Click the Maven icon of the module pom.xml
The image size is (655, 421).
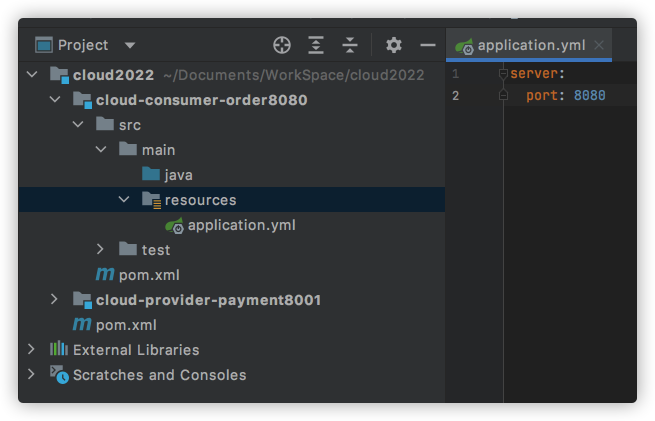(105, 274)
